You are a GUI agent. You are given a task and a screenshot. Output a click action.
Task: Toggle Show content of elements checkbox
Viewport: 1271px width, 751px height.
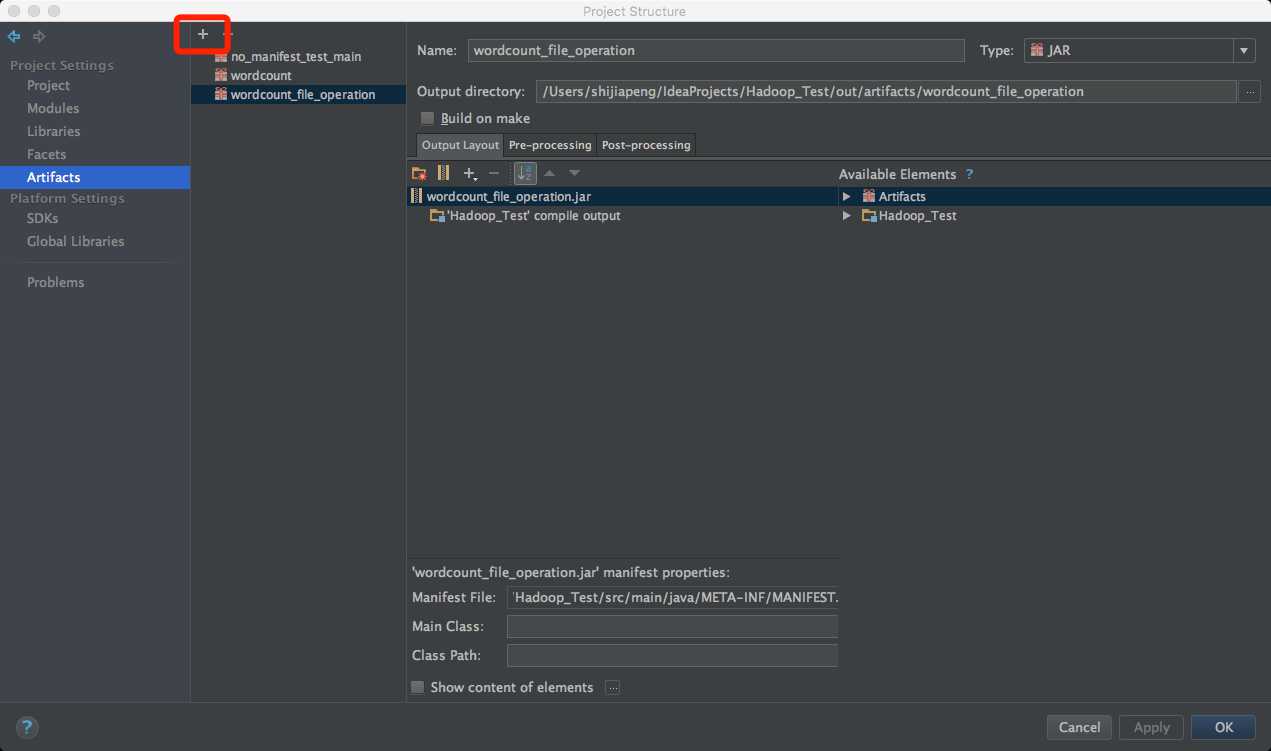[x=418, y=687]
